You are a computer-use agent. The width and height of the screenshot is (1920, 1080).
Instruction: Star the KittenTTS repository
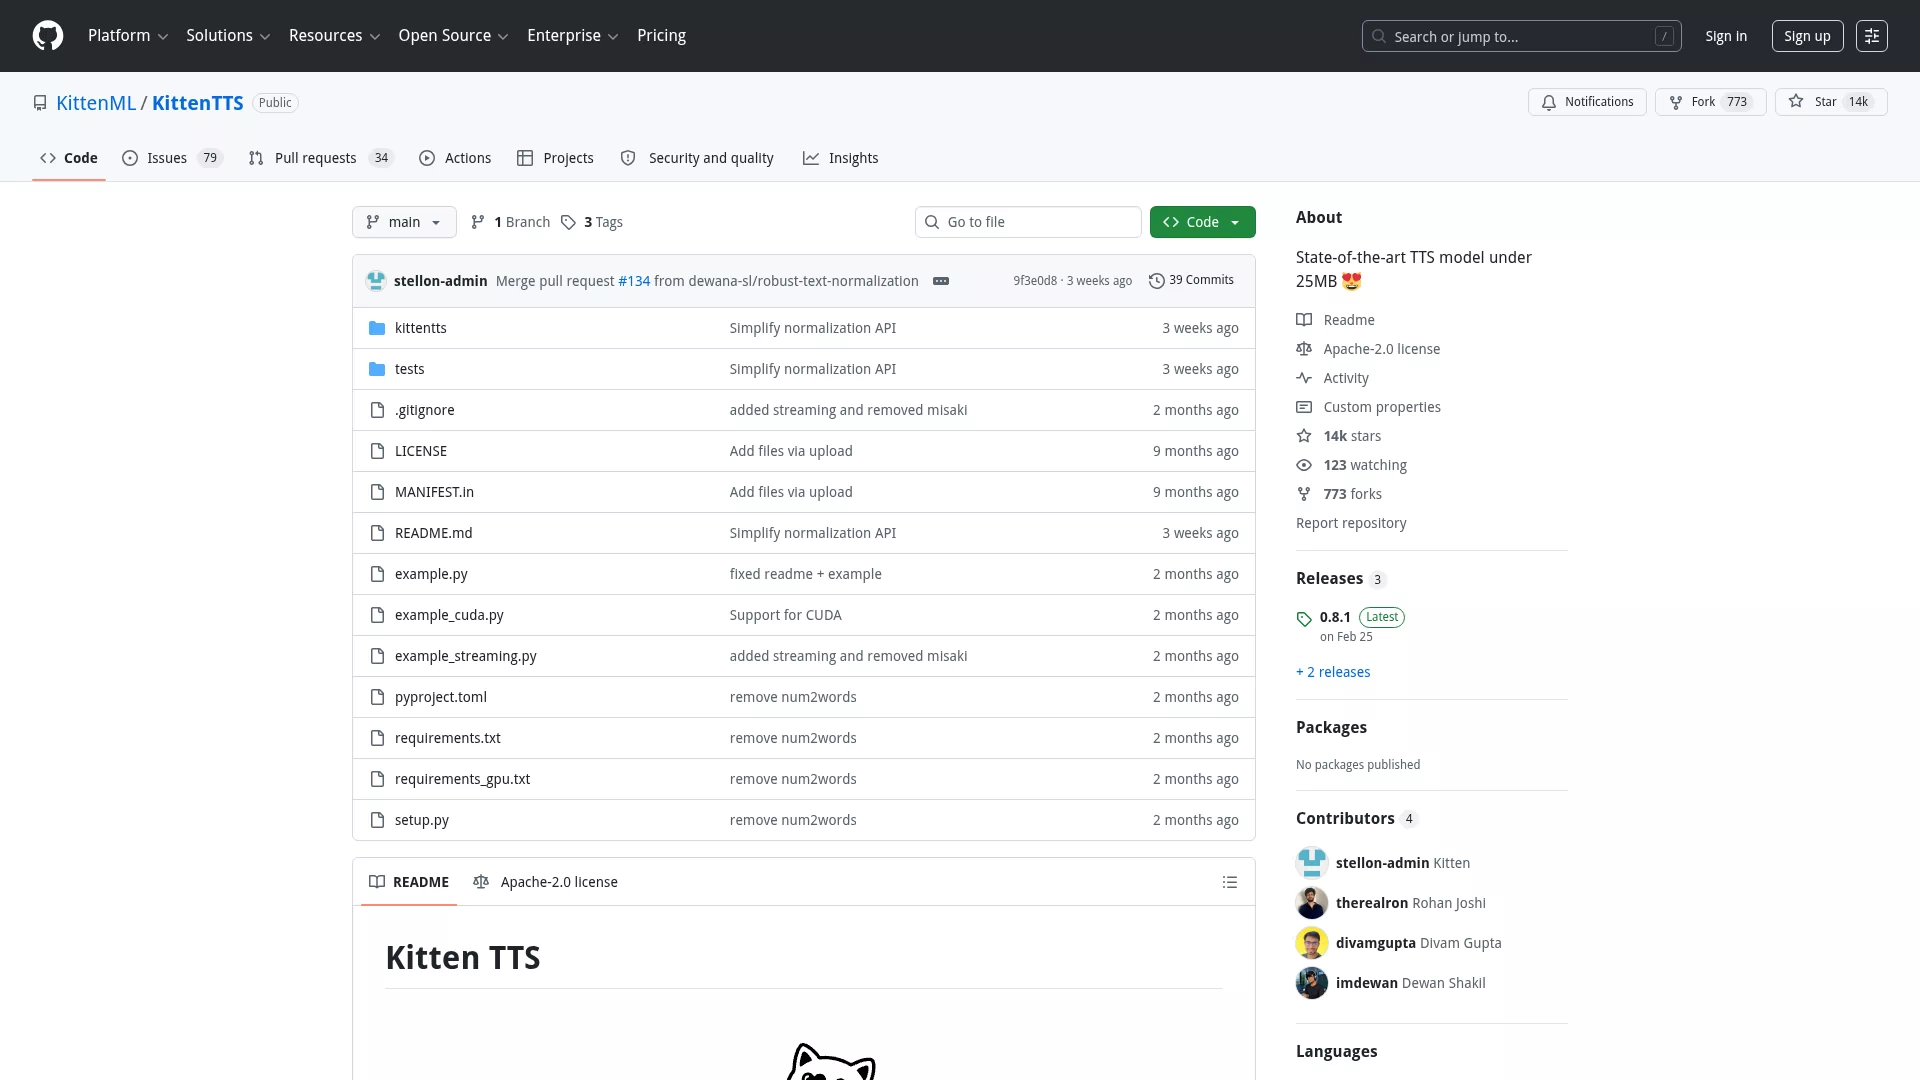point(1831,102)
